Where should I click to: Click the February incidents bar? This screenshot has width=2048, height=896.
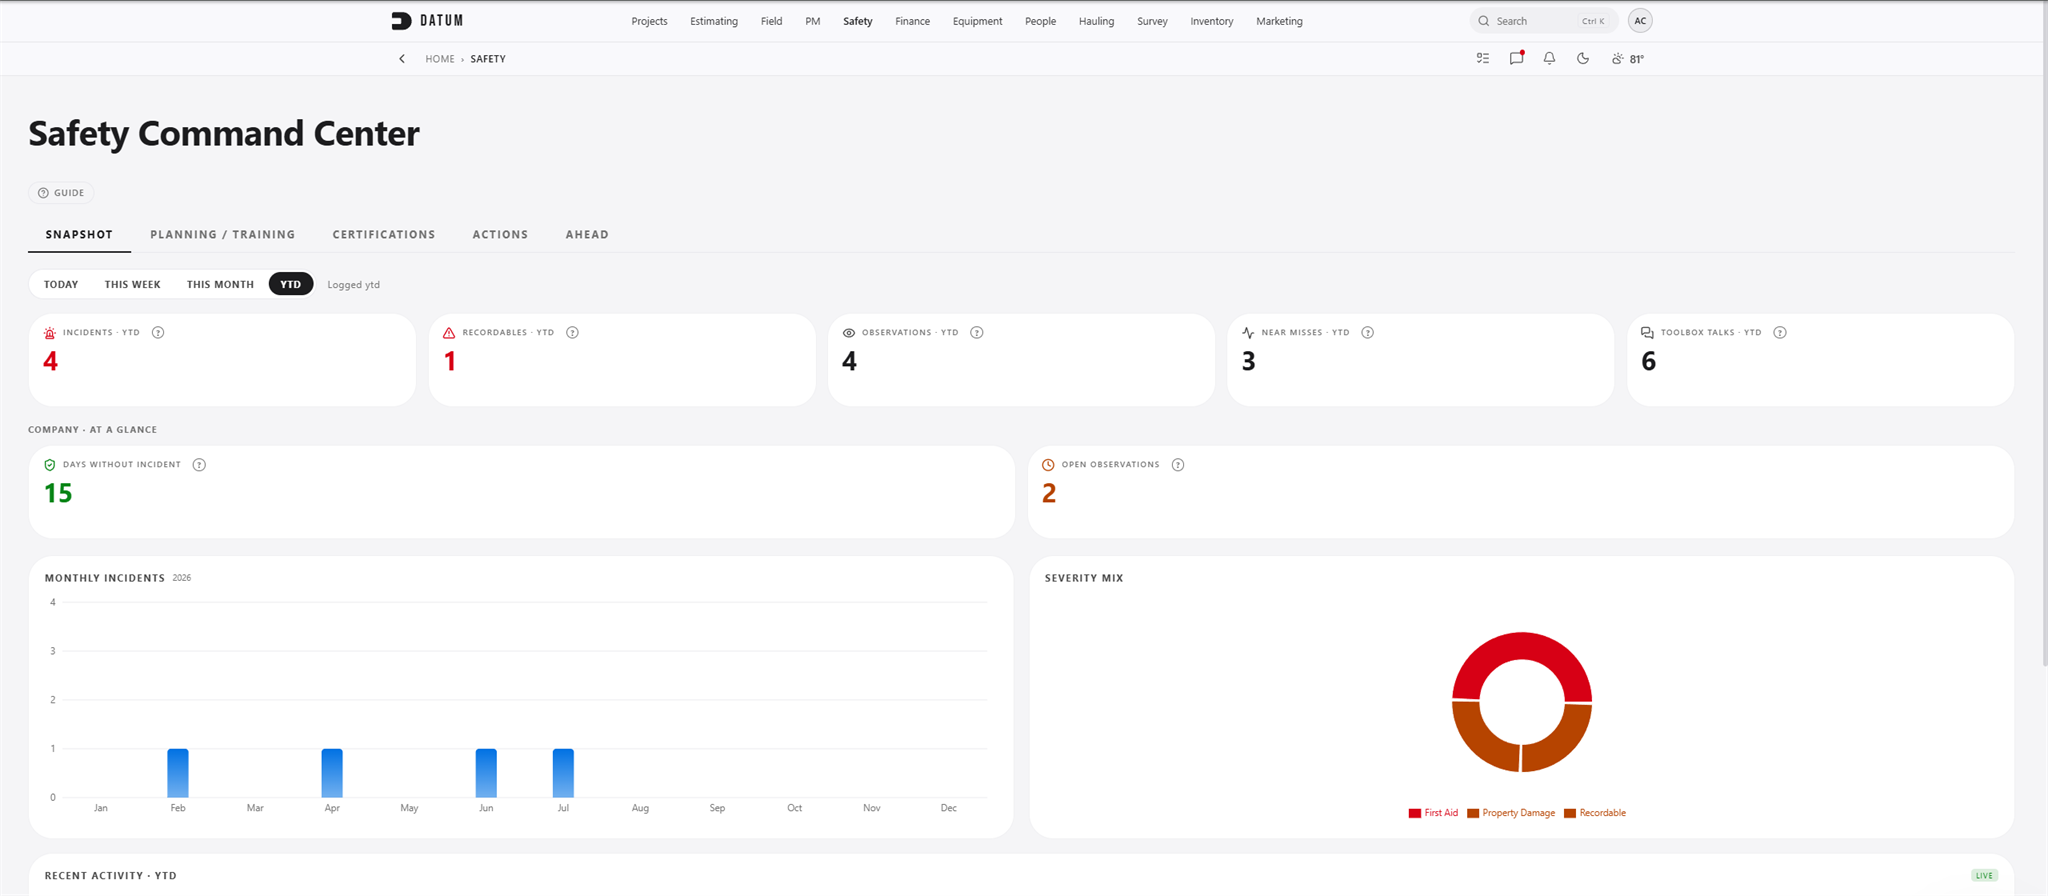[178, 773]
